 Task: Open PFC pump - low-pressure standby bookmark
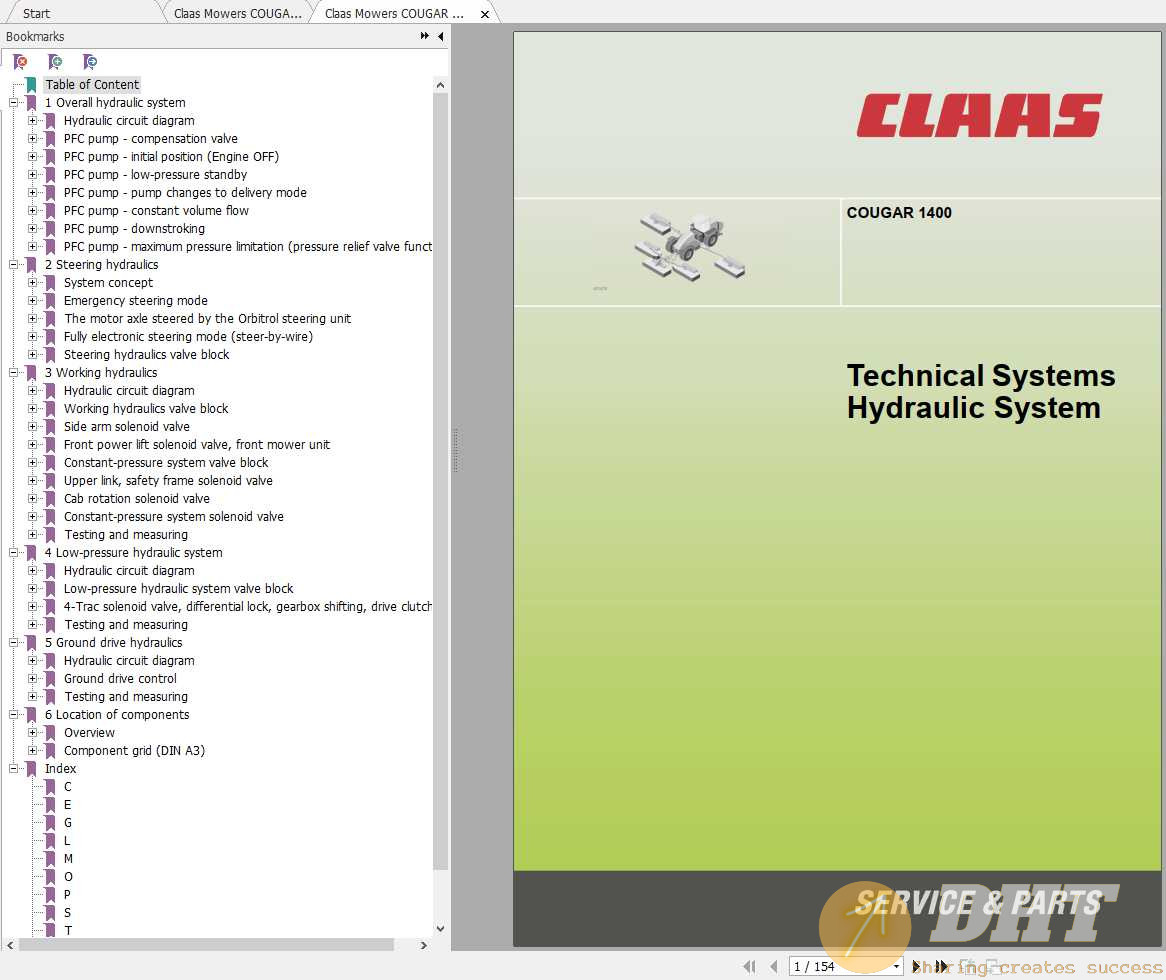[x=155, y=175]
